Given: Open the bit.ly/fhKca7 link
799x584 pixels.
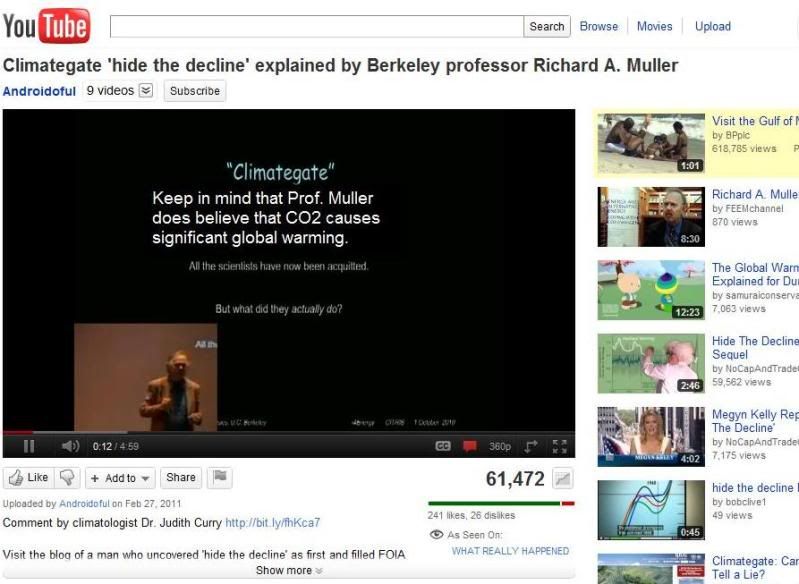Looking at the screenshot, I should 273,523.
